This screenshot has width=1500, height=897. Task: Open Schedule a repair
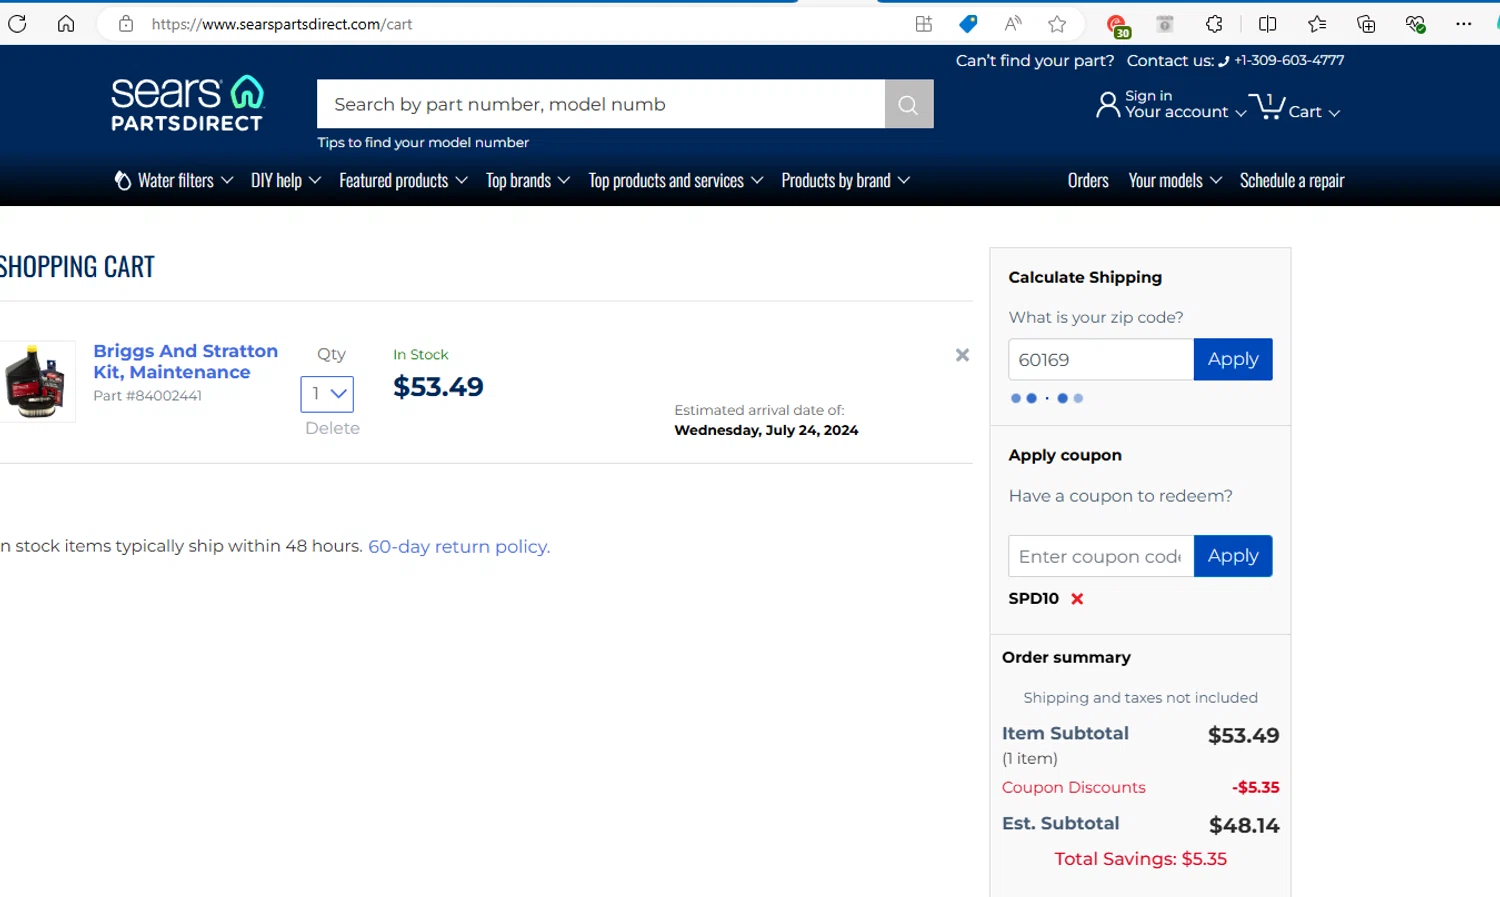1292,181
